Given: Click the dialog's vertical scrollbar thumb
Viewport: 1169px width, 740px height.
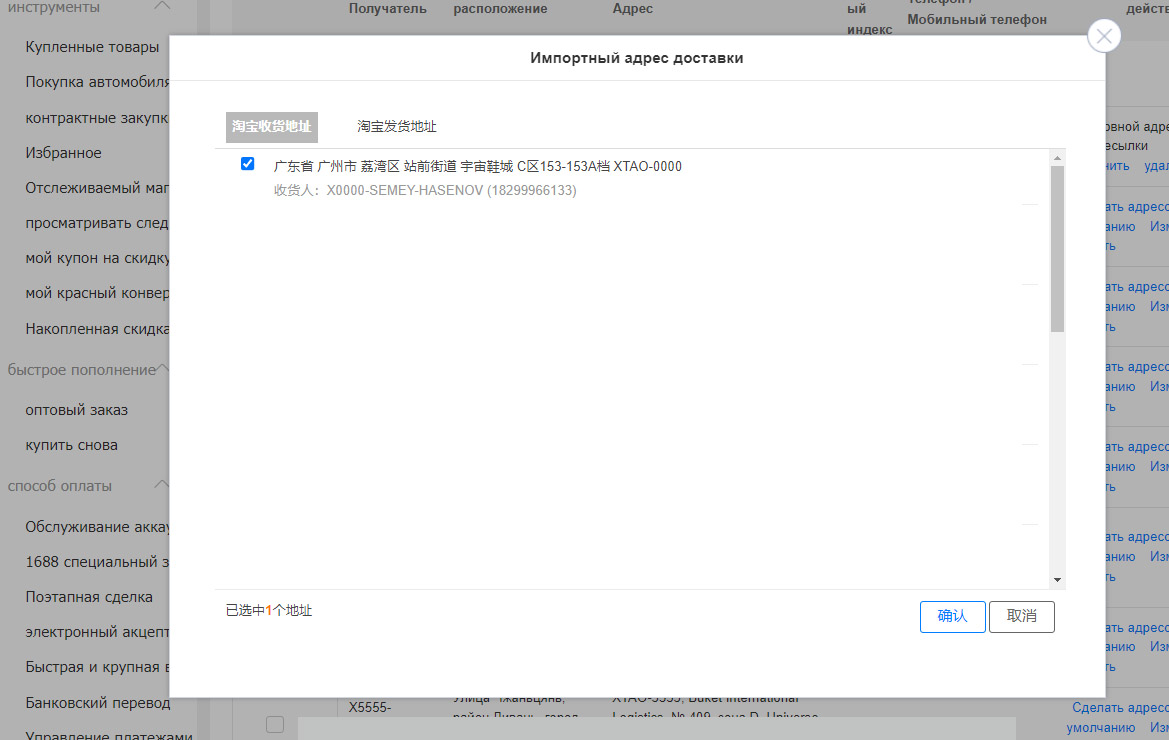Looking at the screenshot, I should click(x=1057, y=249).
